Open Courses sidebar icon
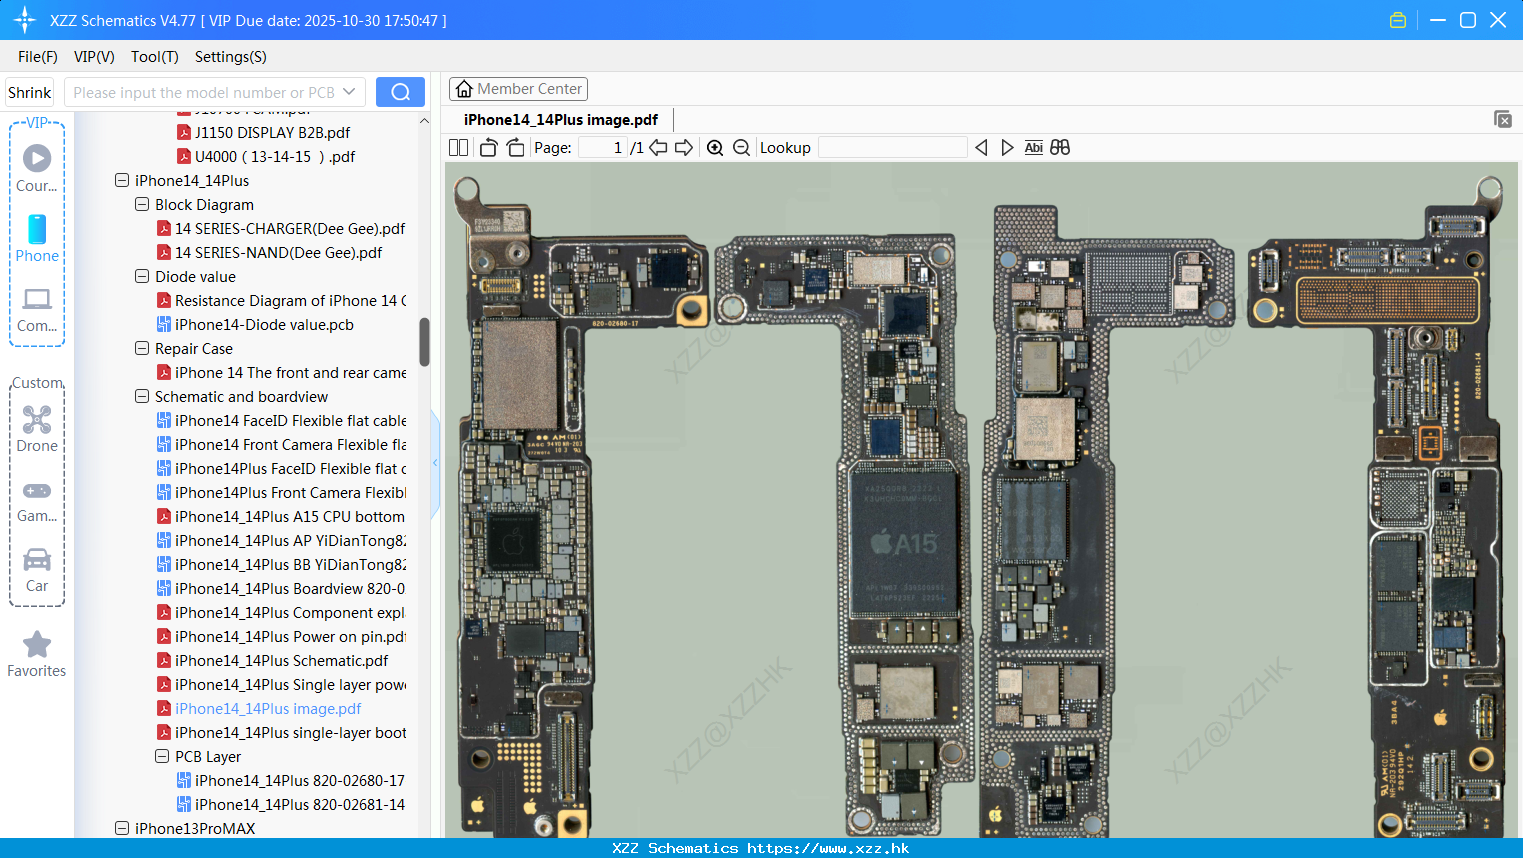1523x858 pixels. [37, 168]
